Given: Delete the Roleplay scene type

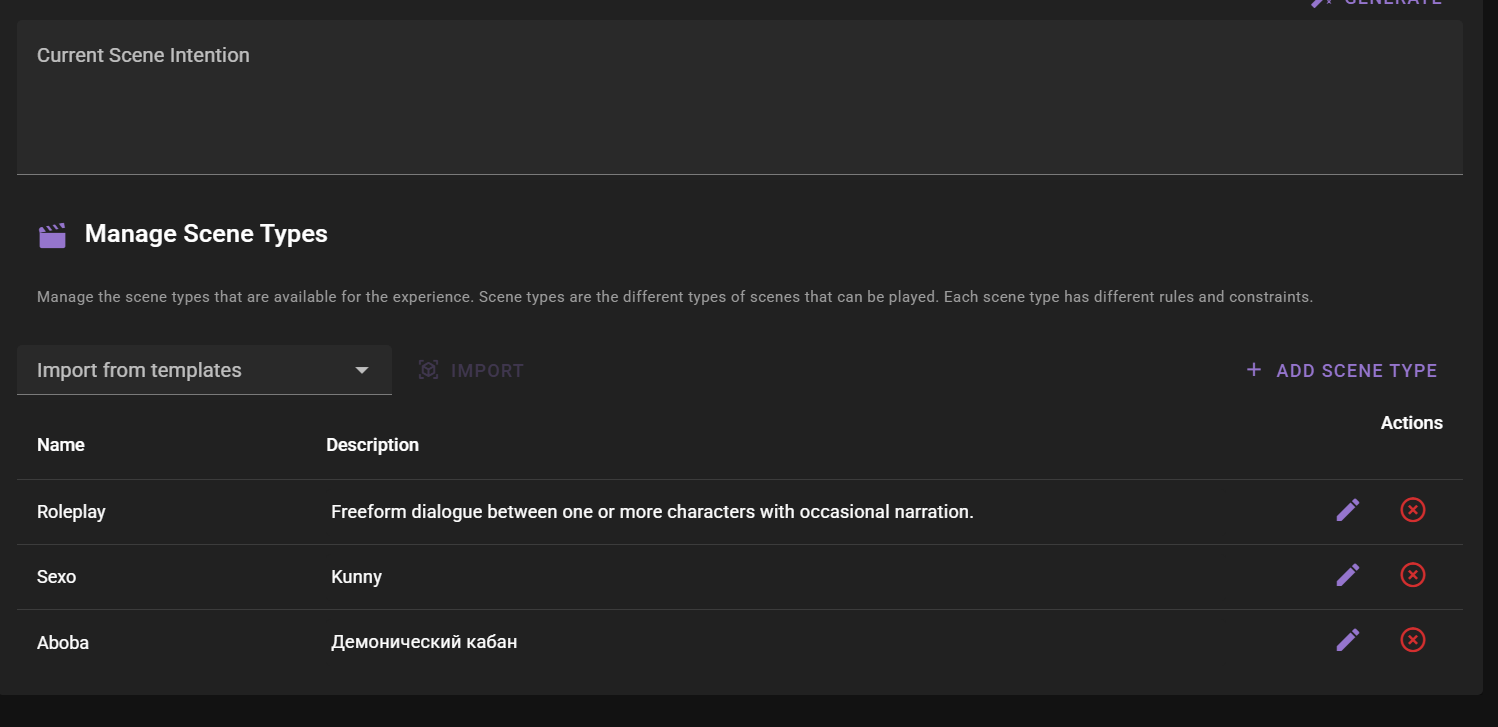Looking at the screenshot, I should (x=1412, y=511).
